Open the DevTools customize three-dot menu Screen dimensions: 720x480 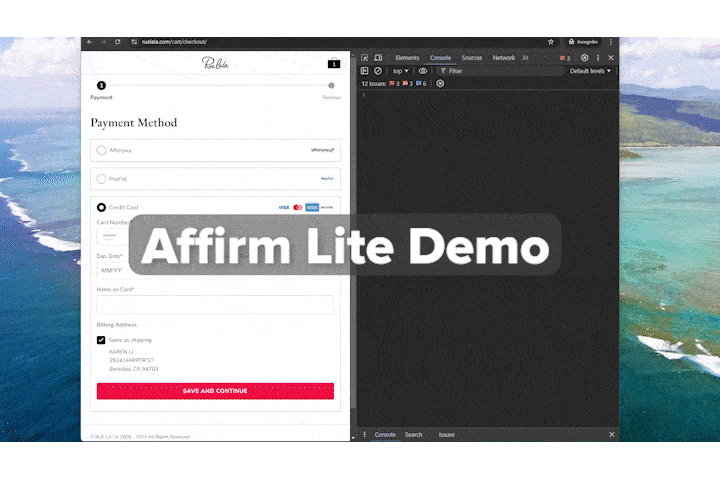pos(598,58)
